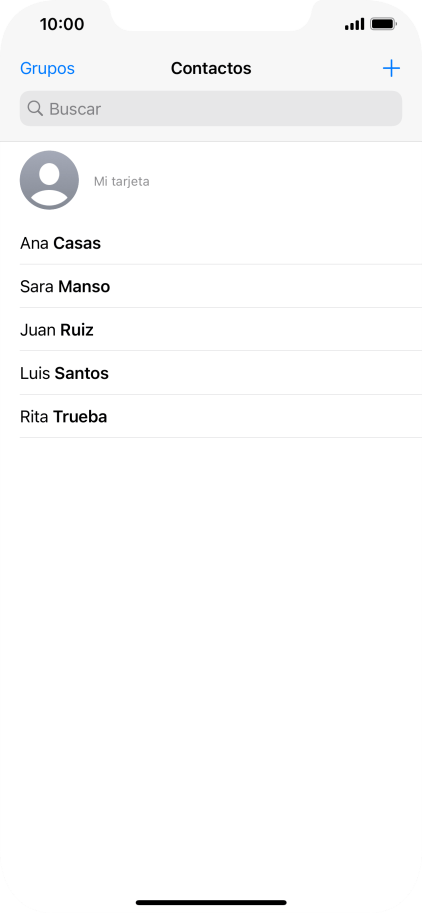422x913 pixels.
Task: Tap the Contactos title header
Action: [x=211, y=68]
